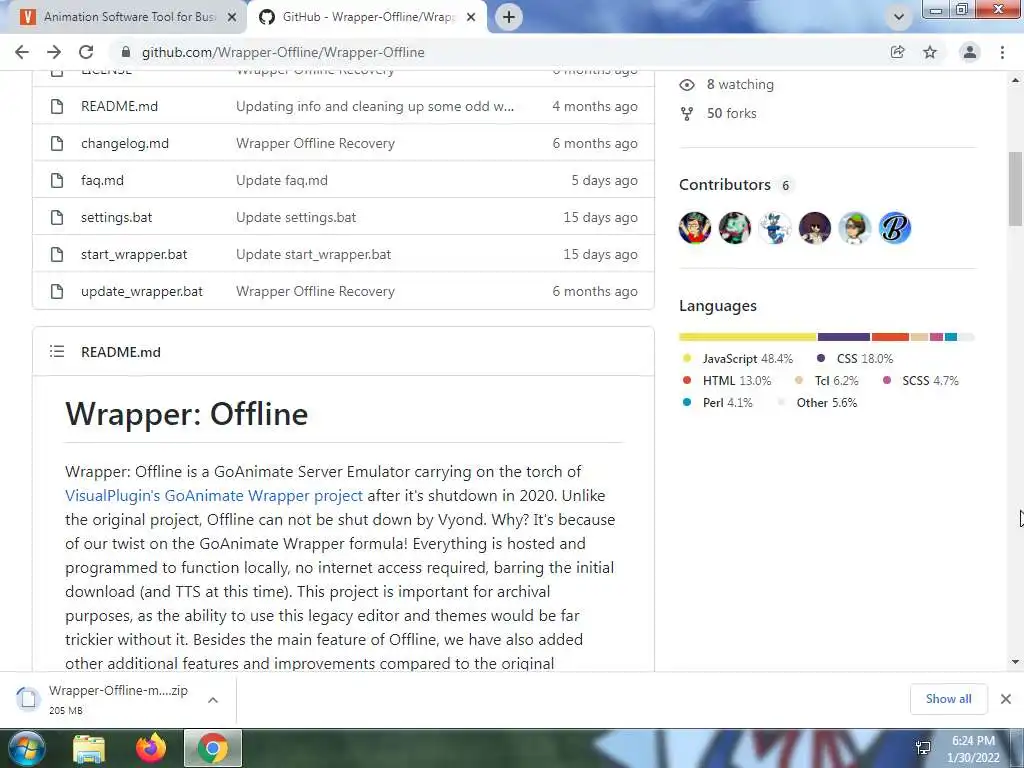View the 50 forks list
The height and width of the screenshot is (768, 1024).
[x=731, y=114]
